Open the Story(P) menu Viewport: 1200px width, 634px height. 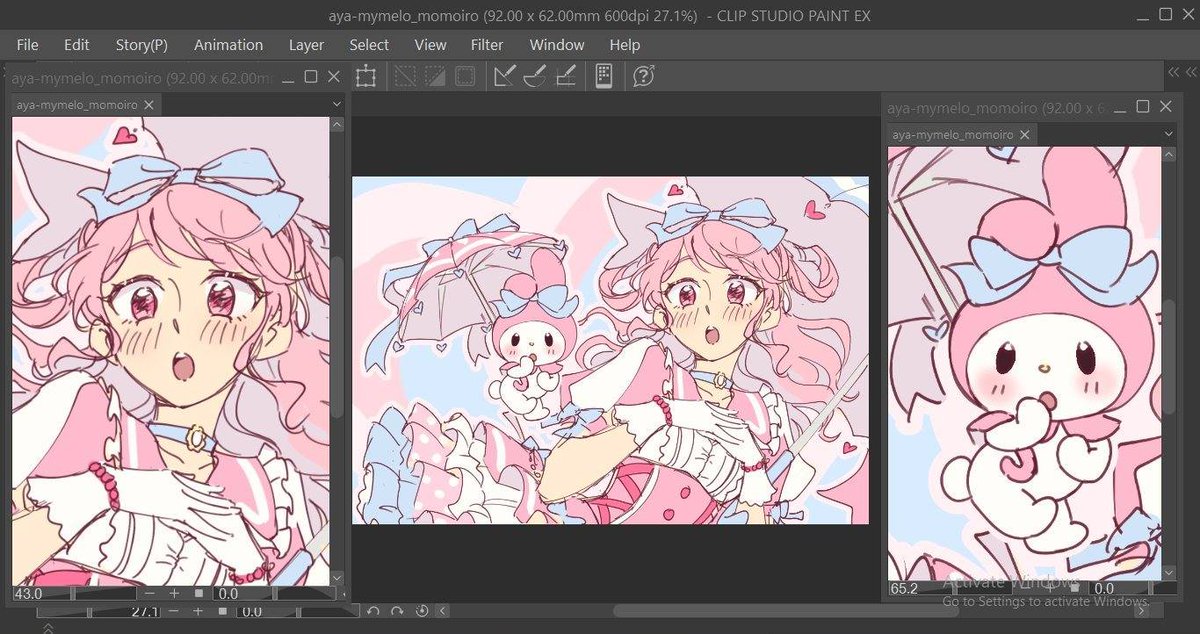pyautogui.click(x=142, y=45)
